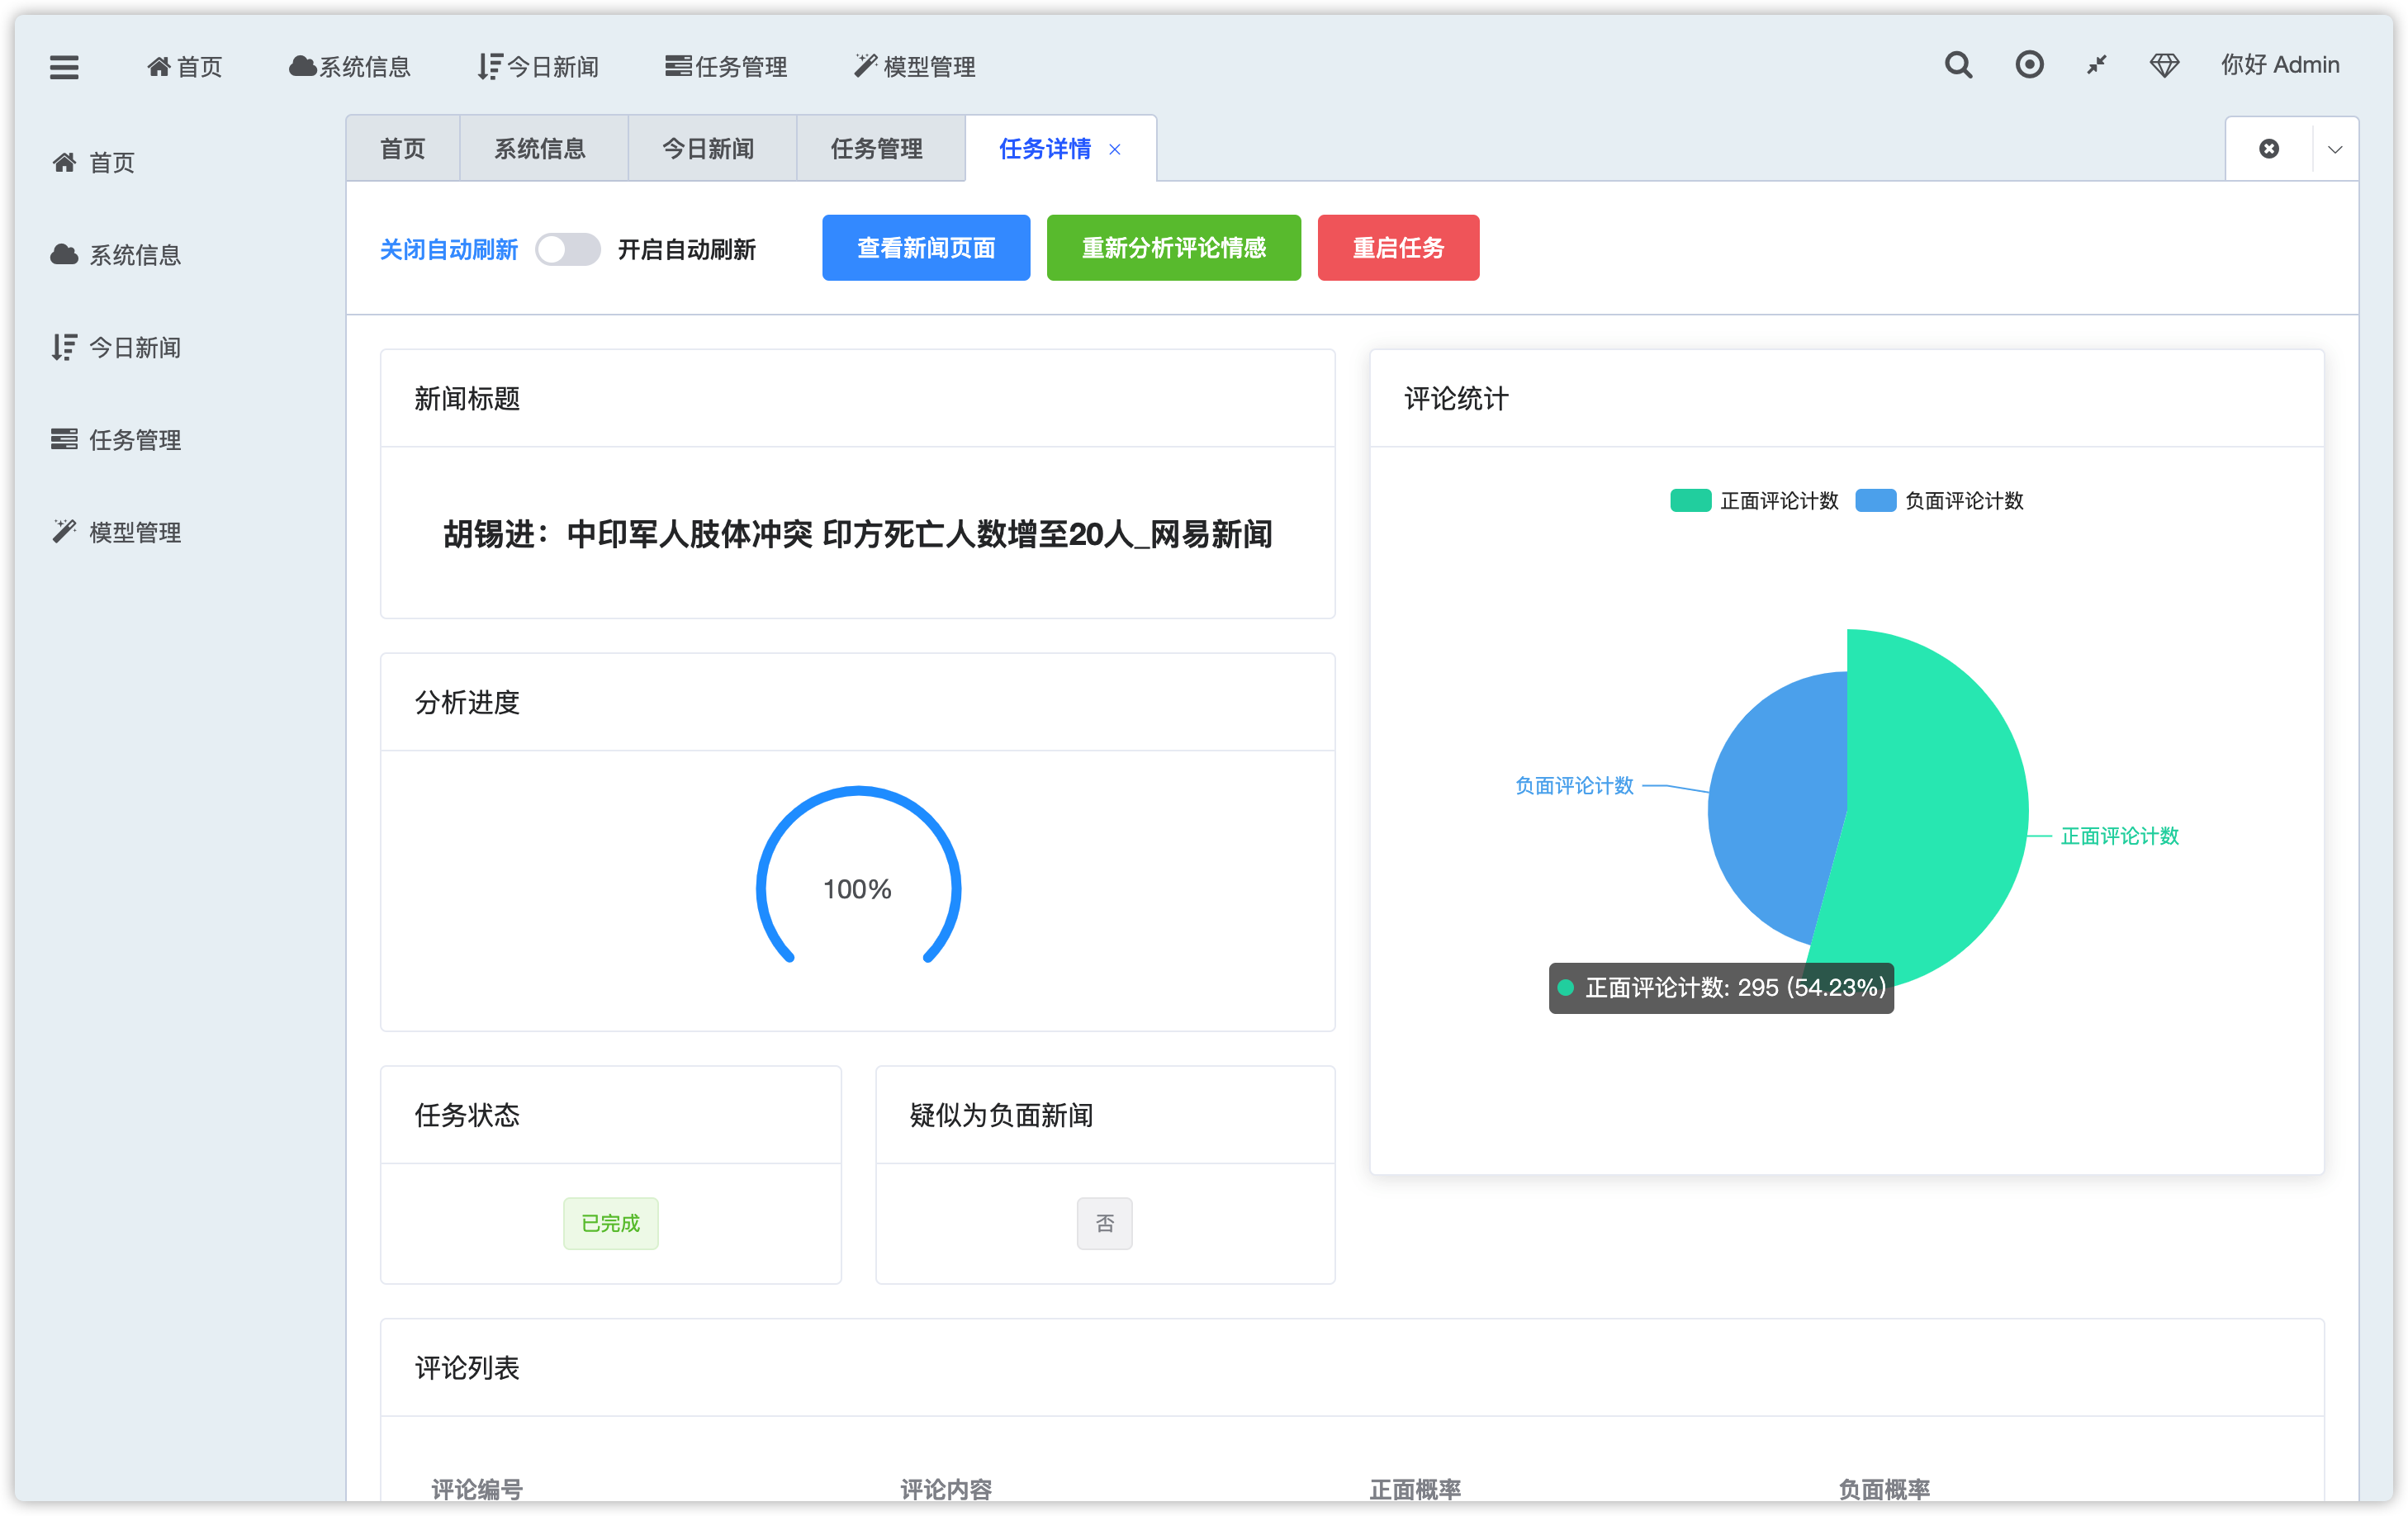
Task: Click the diamond icon in header
Action: click(x=2164, y=66)
